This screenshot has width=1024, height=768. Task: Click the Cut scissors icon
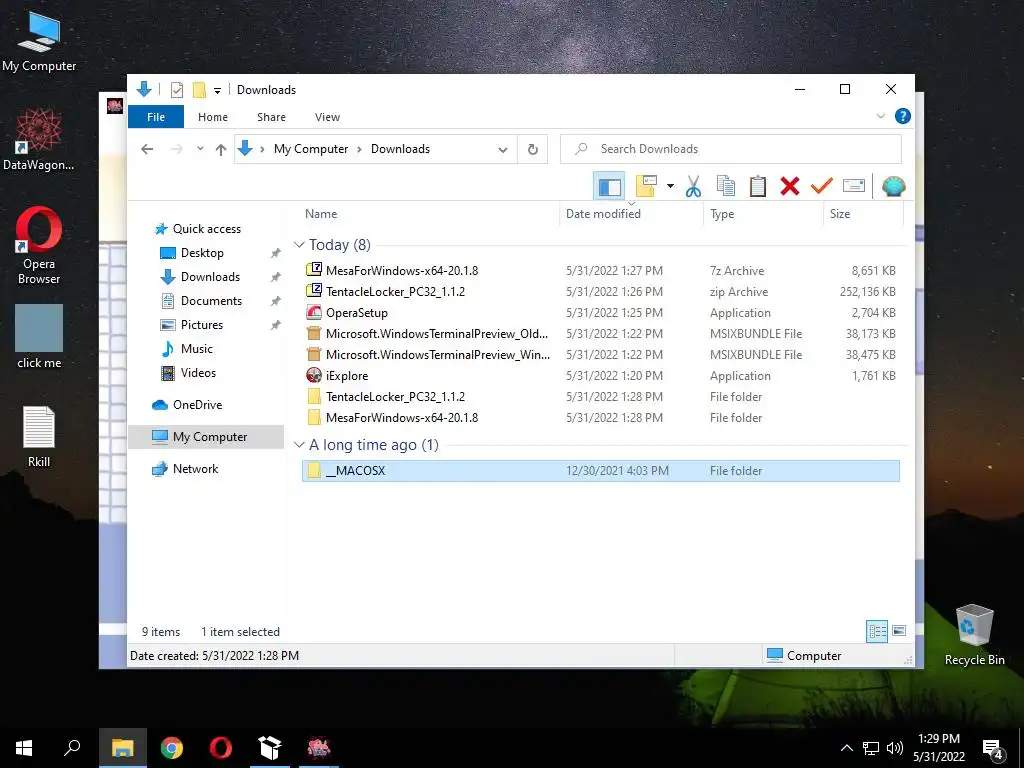[x=693, y=187]
